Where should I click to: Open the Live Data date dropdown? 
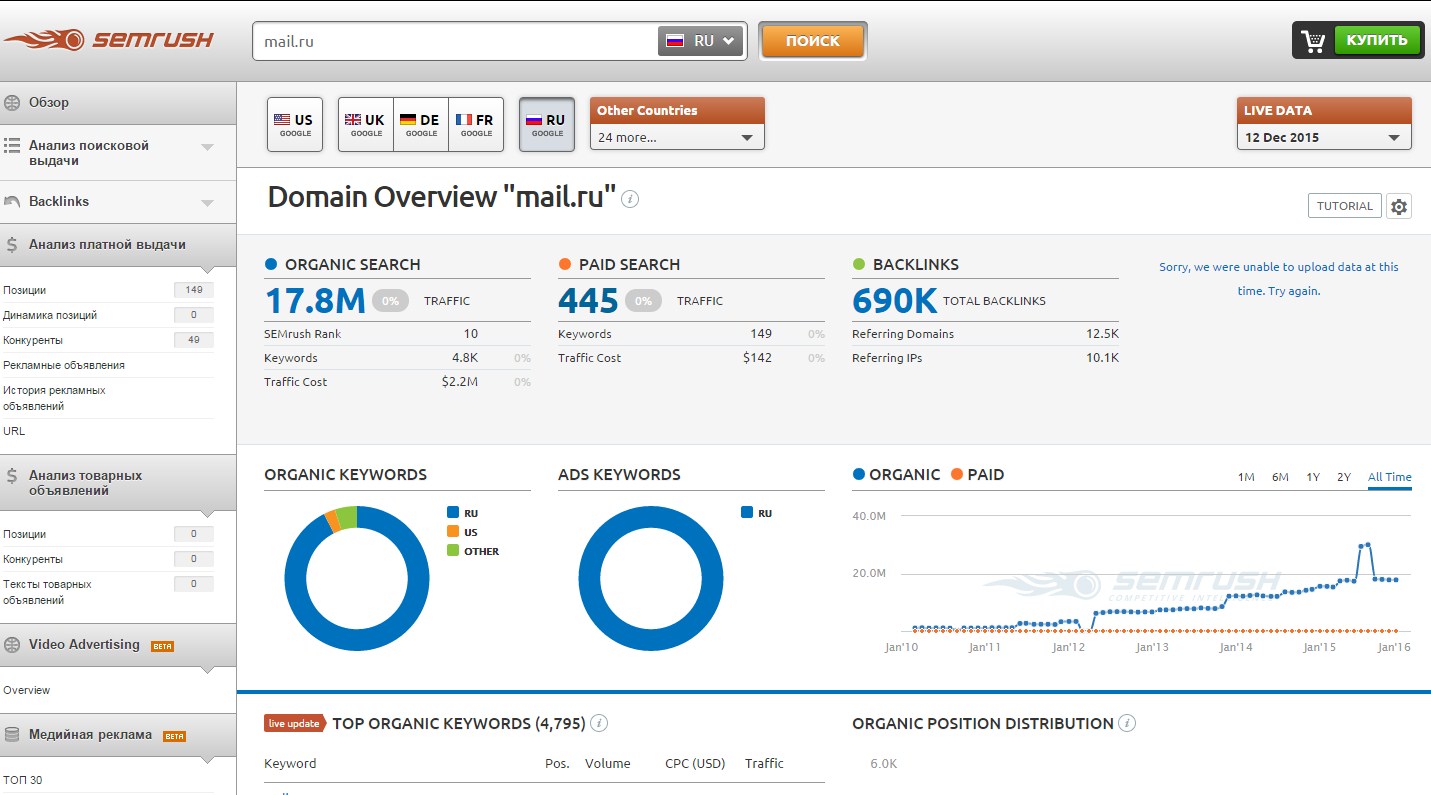[1324, 137]
